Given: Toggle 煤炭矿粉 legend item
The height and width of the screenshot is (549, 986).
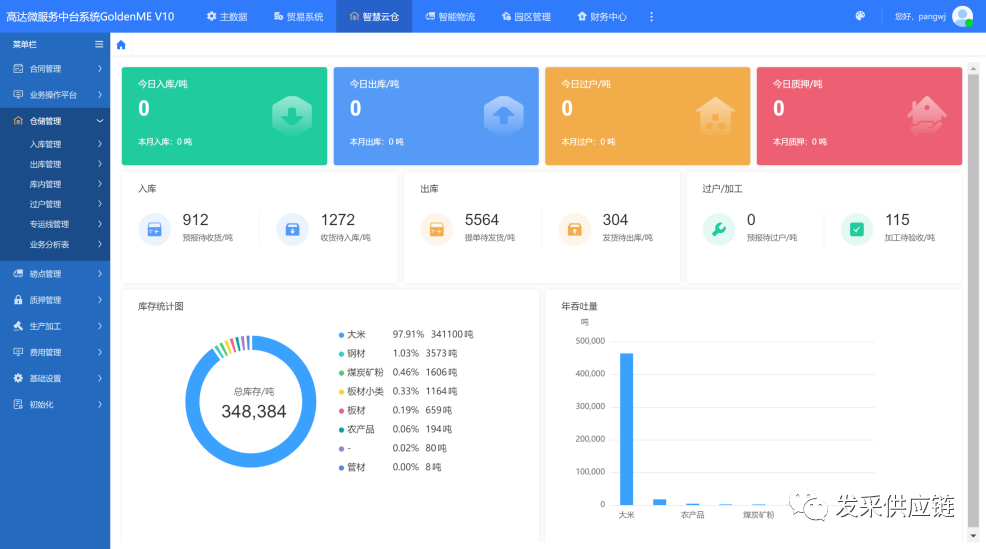Looking at the screenshot, I should (361, 372).
